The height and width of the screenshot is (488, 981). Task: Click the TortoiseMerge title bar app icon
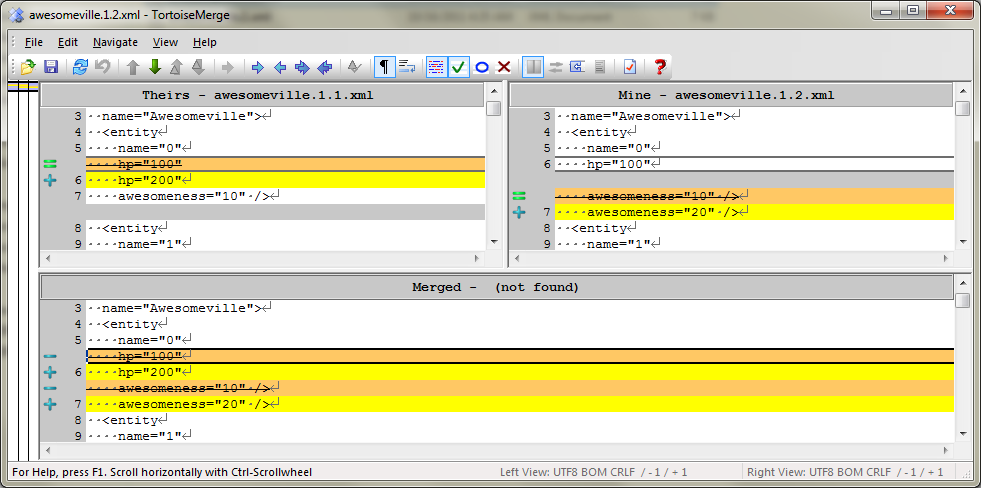18,14
